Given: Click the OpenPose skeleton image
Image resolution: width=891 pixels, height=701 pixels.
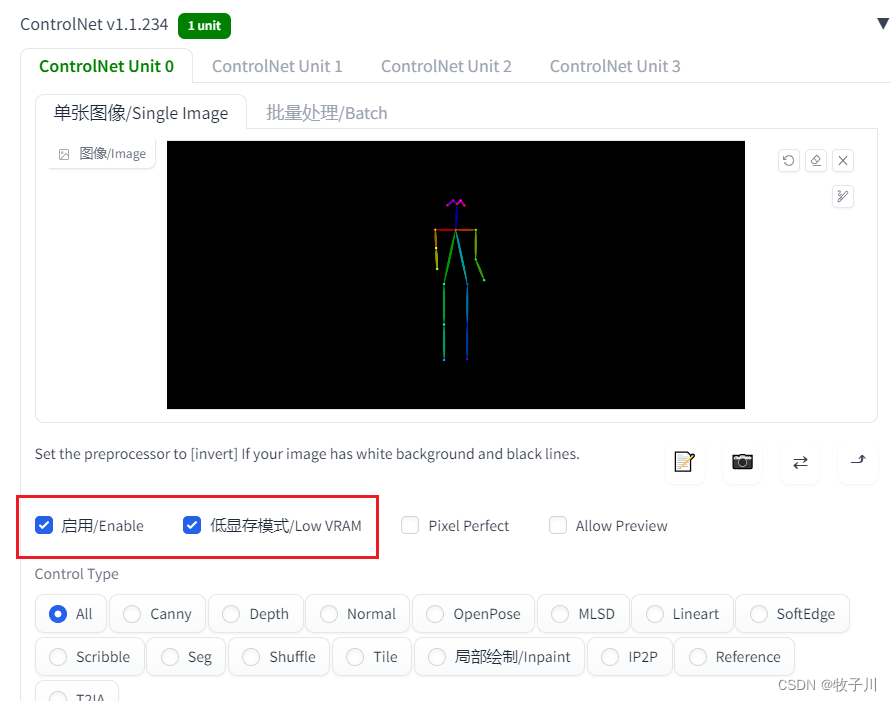Looking at the screenshot, I should [456, 275].
